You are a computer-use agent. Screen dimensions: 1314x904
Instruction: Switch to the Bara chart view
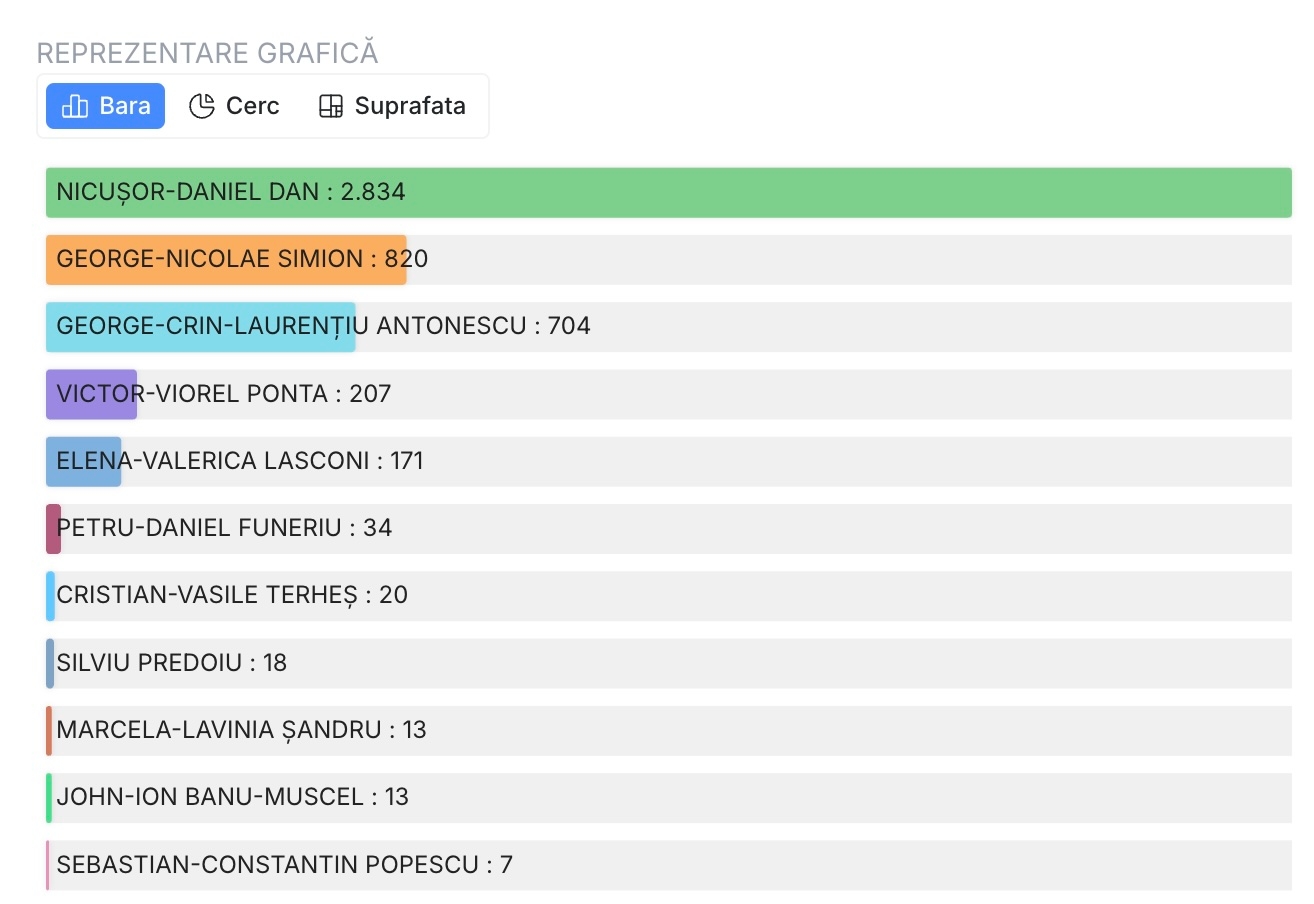[105, 106]
